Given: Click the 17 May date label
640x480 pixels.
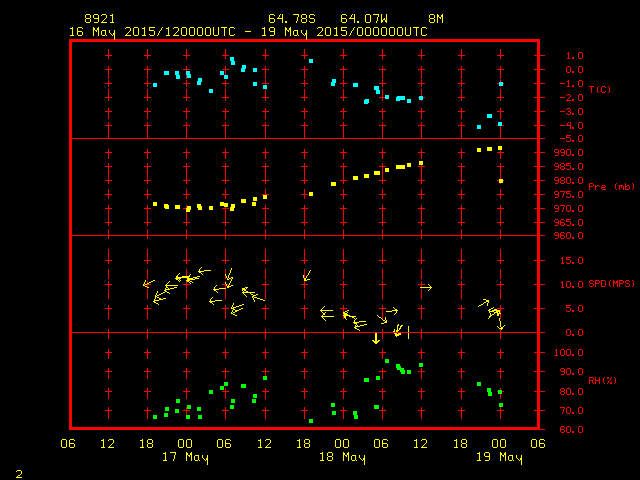Looking at the screenshot, I should pyautogui.click(x=185, y=457).
